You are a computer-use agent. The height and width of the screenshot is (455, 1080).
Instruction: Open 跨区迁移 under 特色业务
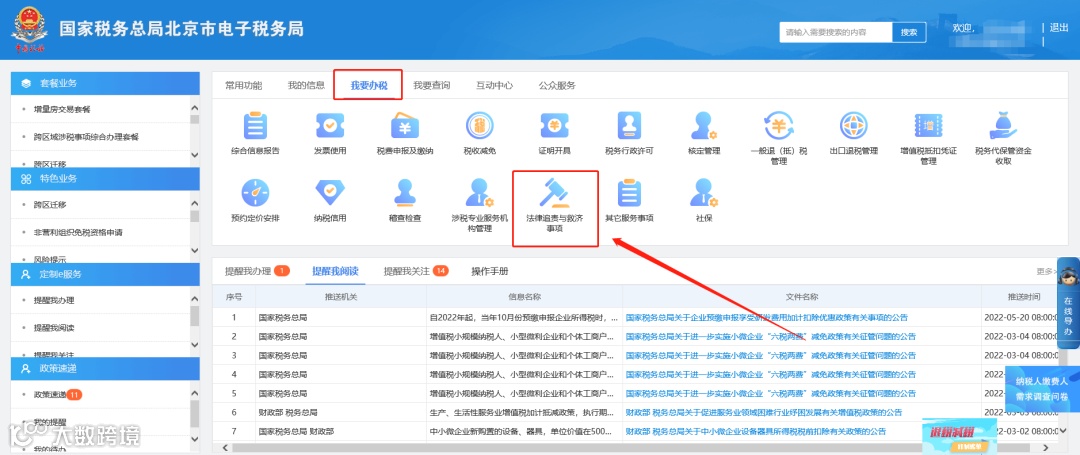(50, 205)
